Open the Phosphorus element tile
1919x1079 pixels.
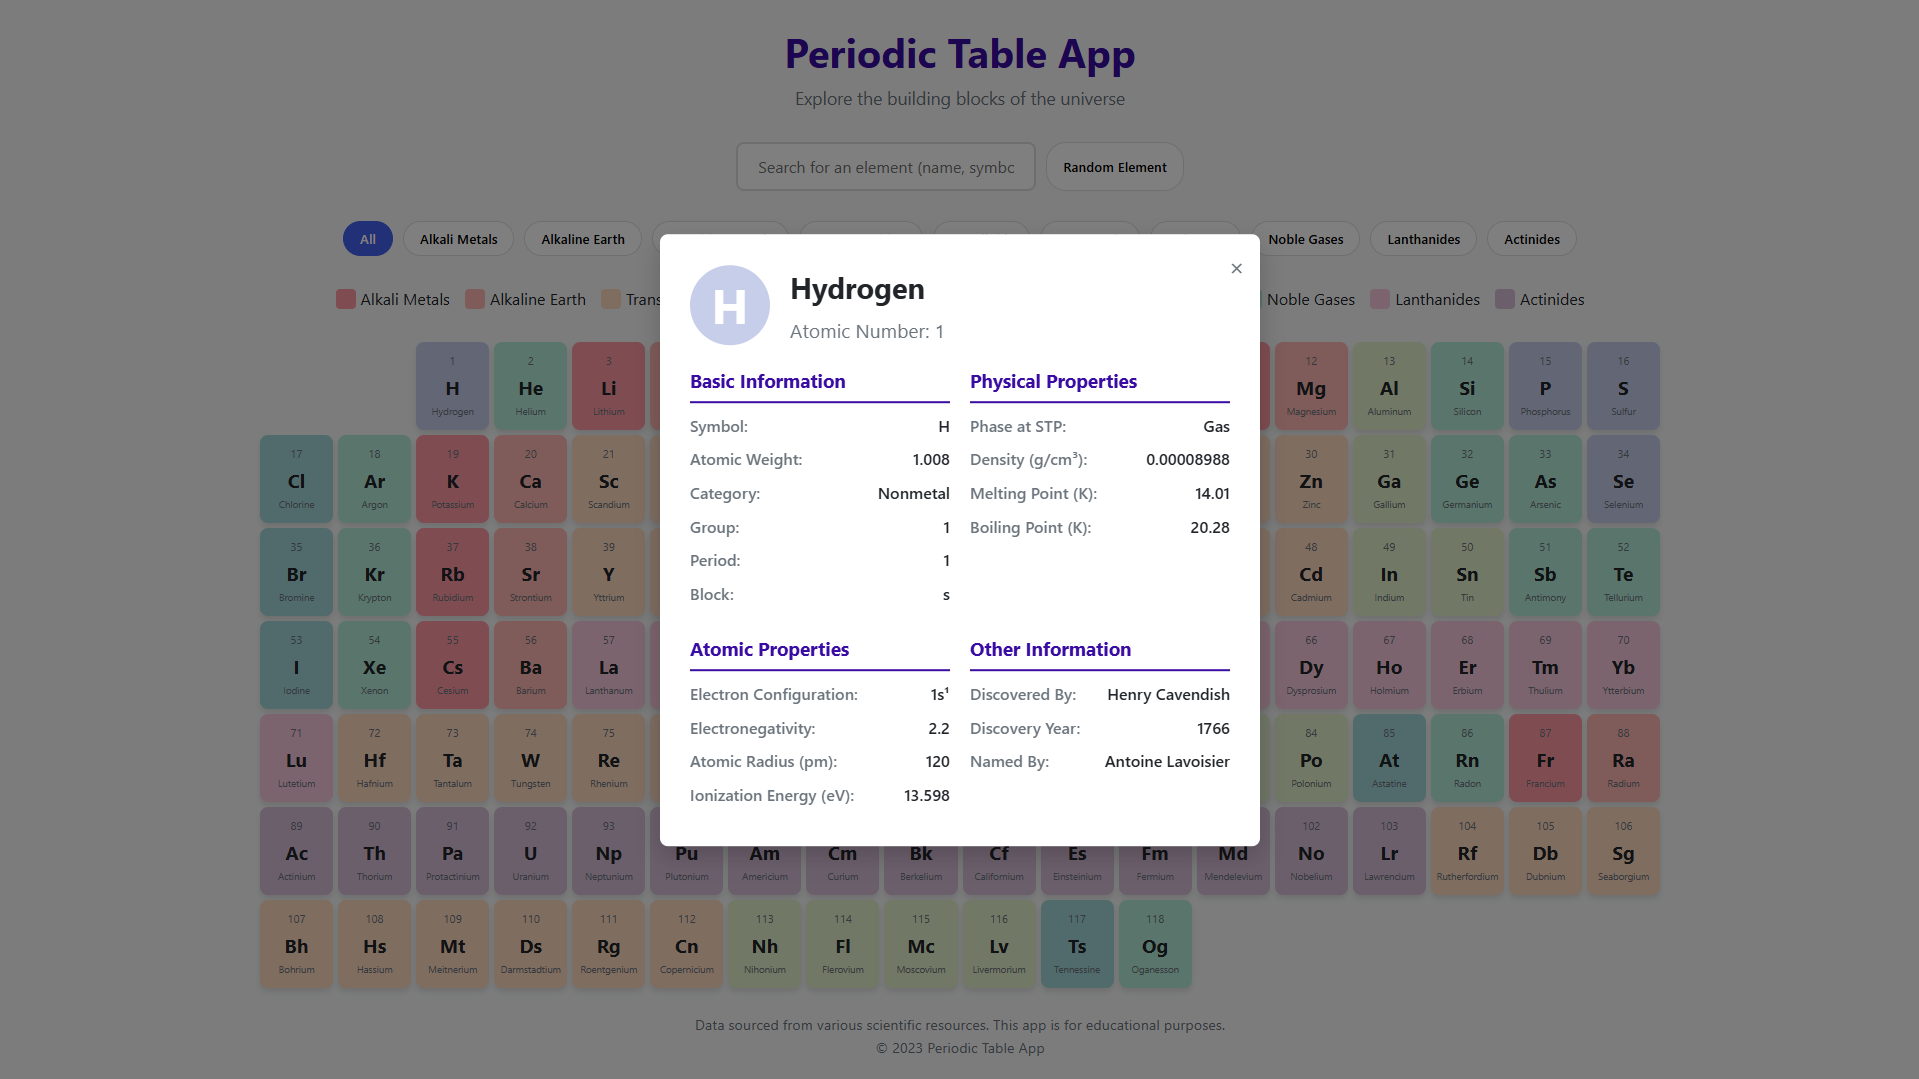point(1545,386)
